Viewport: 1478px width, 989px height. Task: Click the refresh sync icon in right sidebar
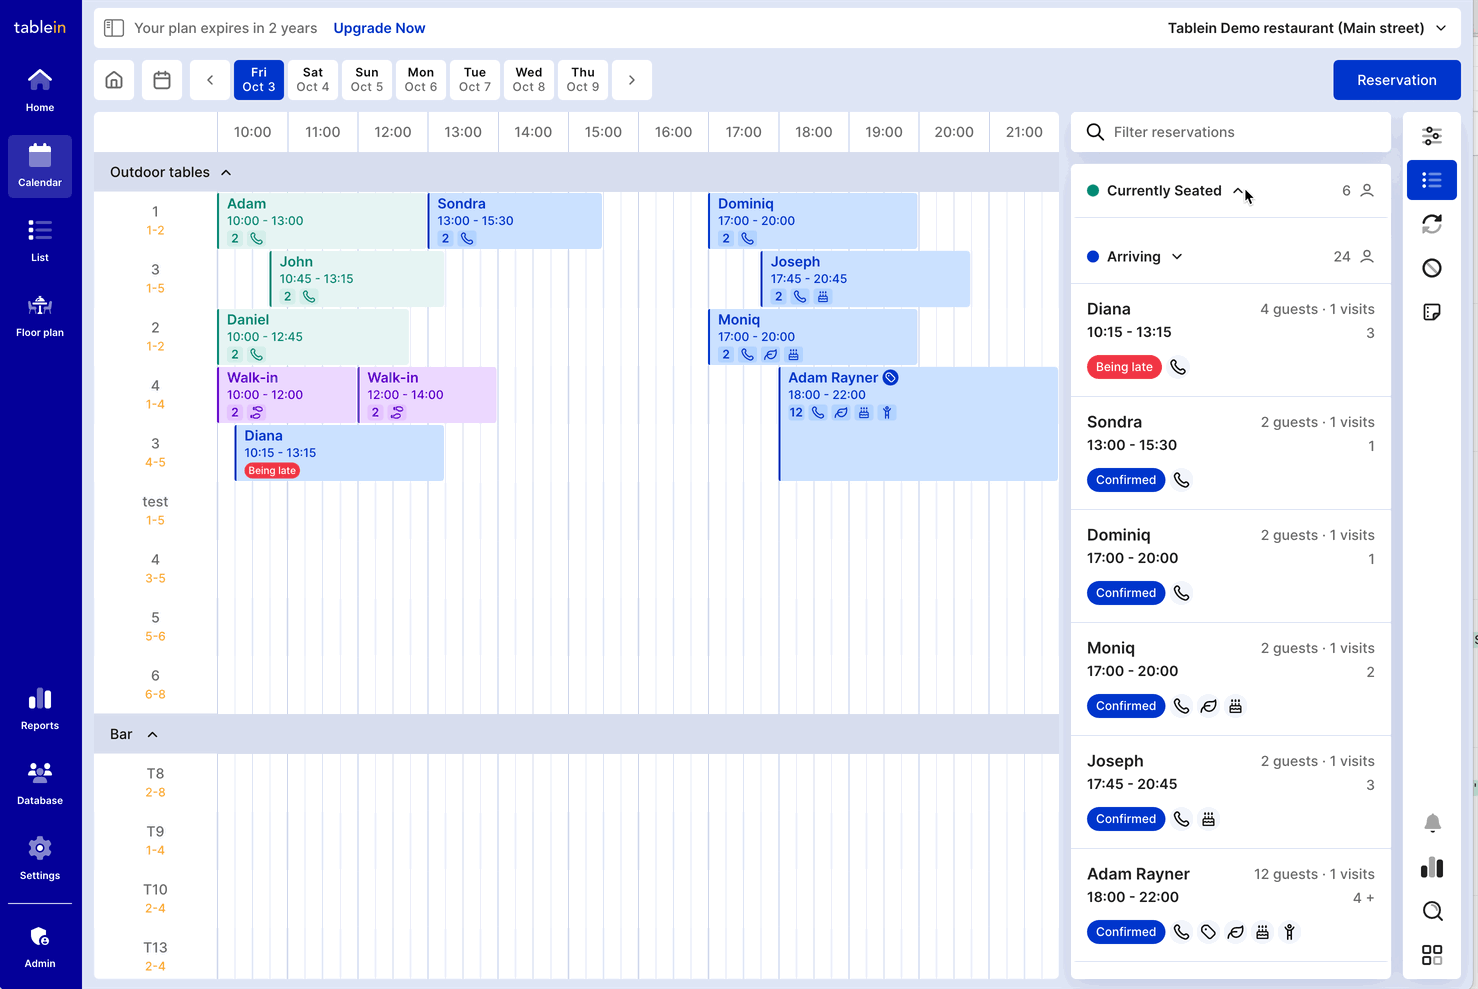[1432, 224]
